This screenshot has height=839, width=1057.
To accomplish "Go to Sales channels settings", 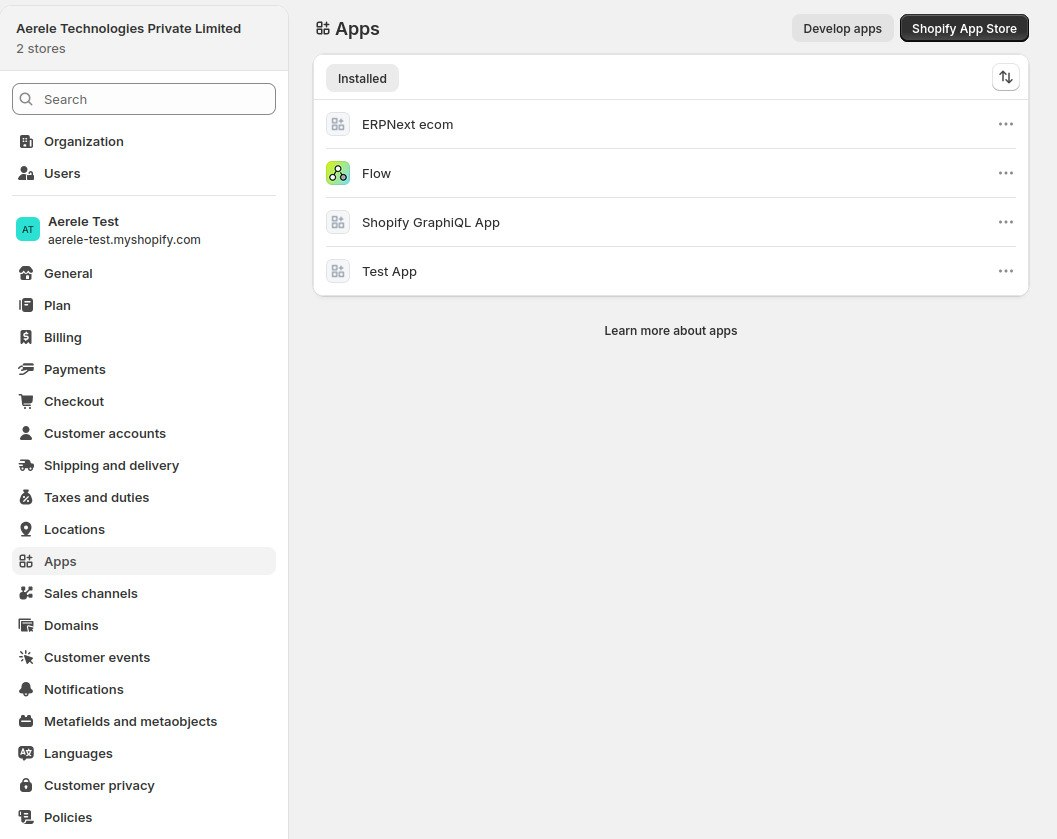I will 144,593.
